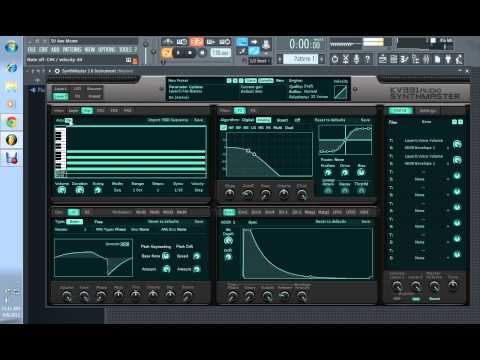Start playback with FL Studio play button

pyautogui.click(x=179, y=53)
